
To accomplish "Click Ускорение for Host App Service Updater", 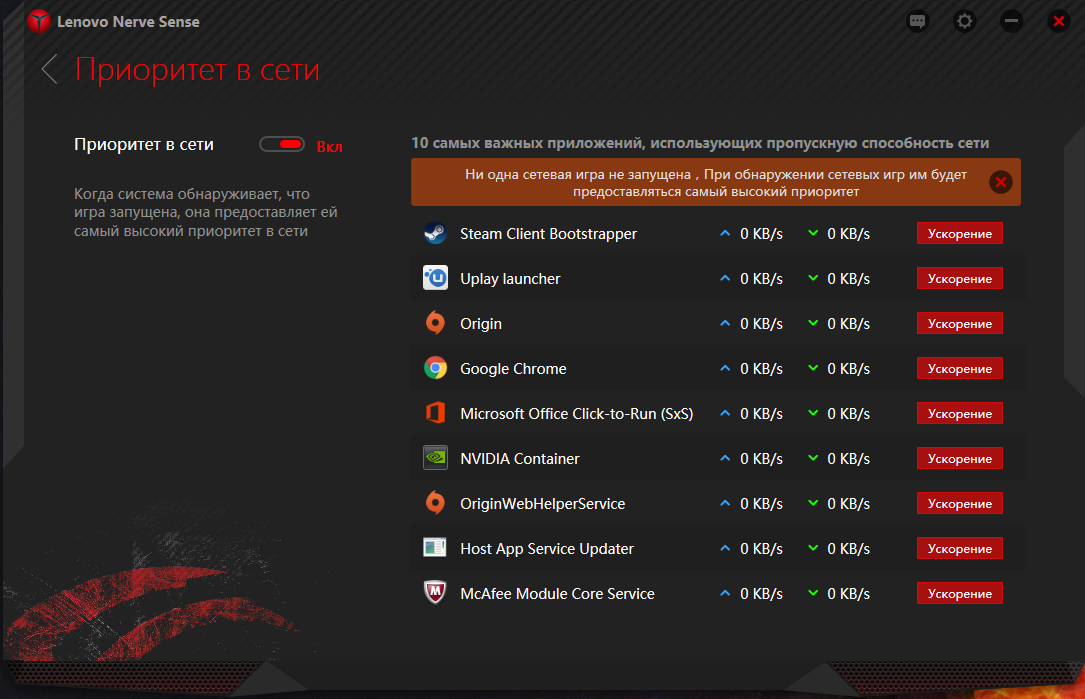I will [x=960, y=548].
